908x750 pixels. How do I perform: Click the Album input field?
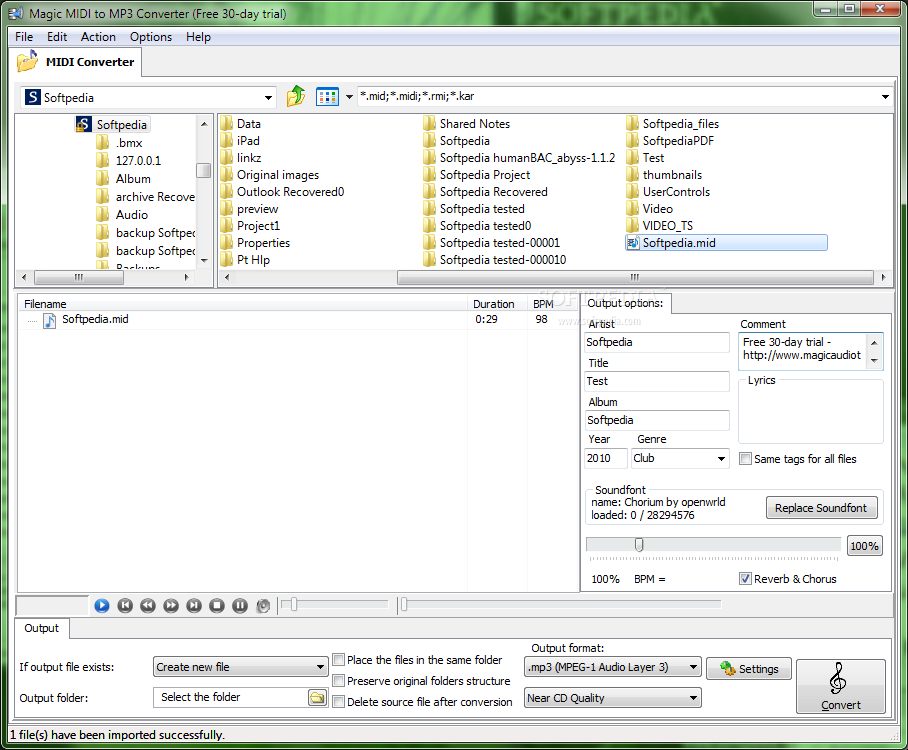(657, 420)
